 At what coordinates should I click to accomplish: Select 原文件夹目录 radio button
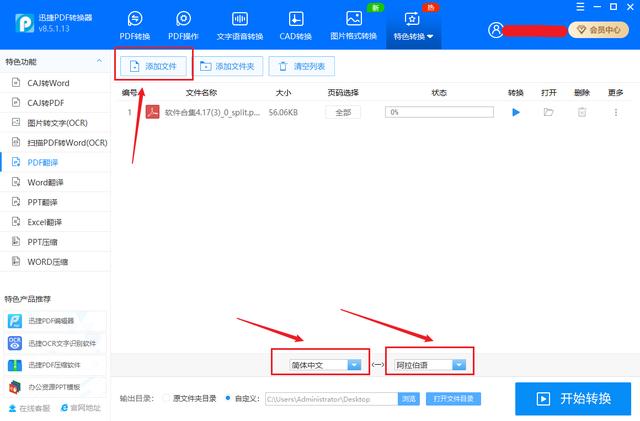[166, 398]
